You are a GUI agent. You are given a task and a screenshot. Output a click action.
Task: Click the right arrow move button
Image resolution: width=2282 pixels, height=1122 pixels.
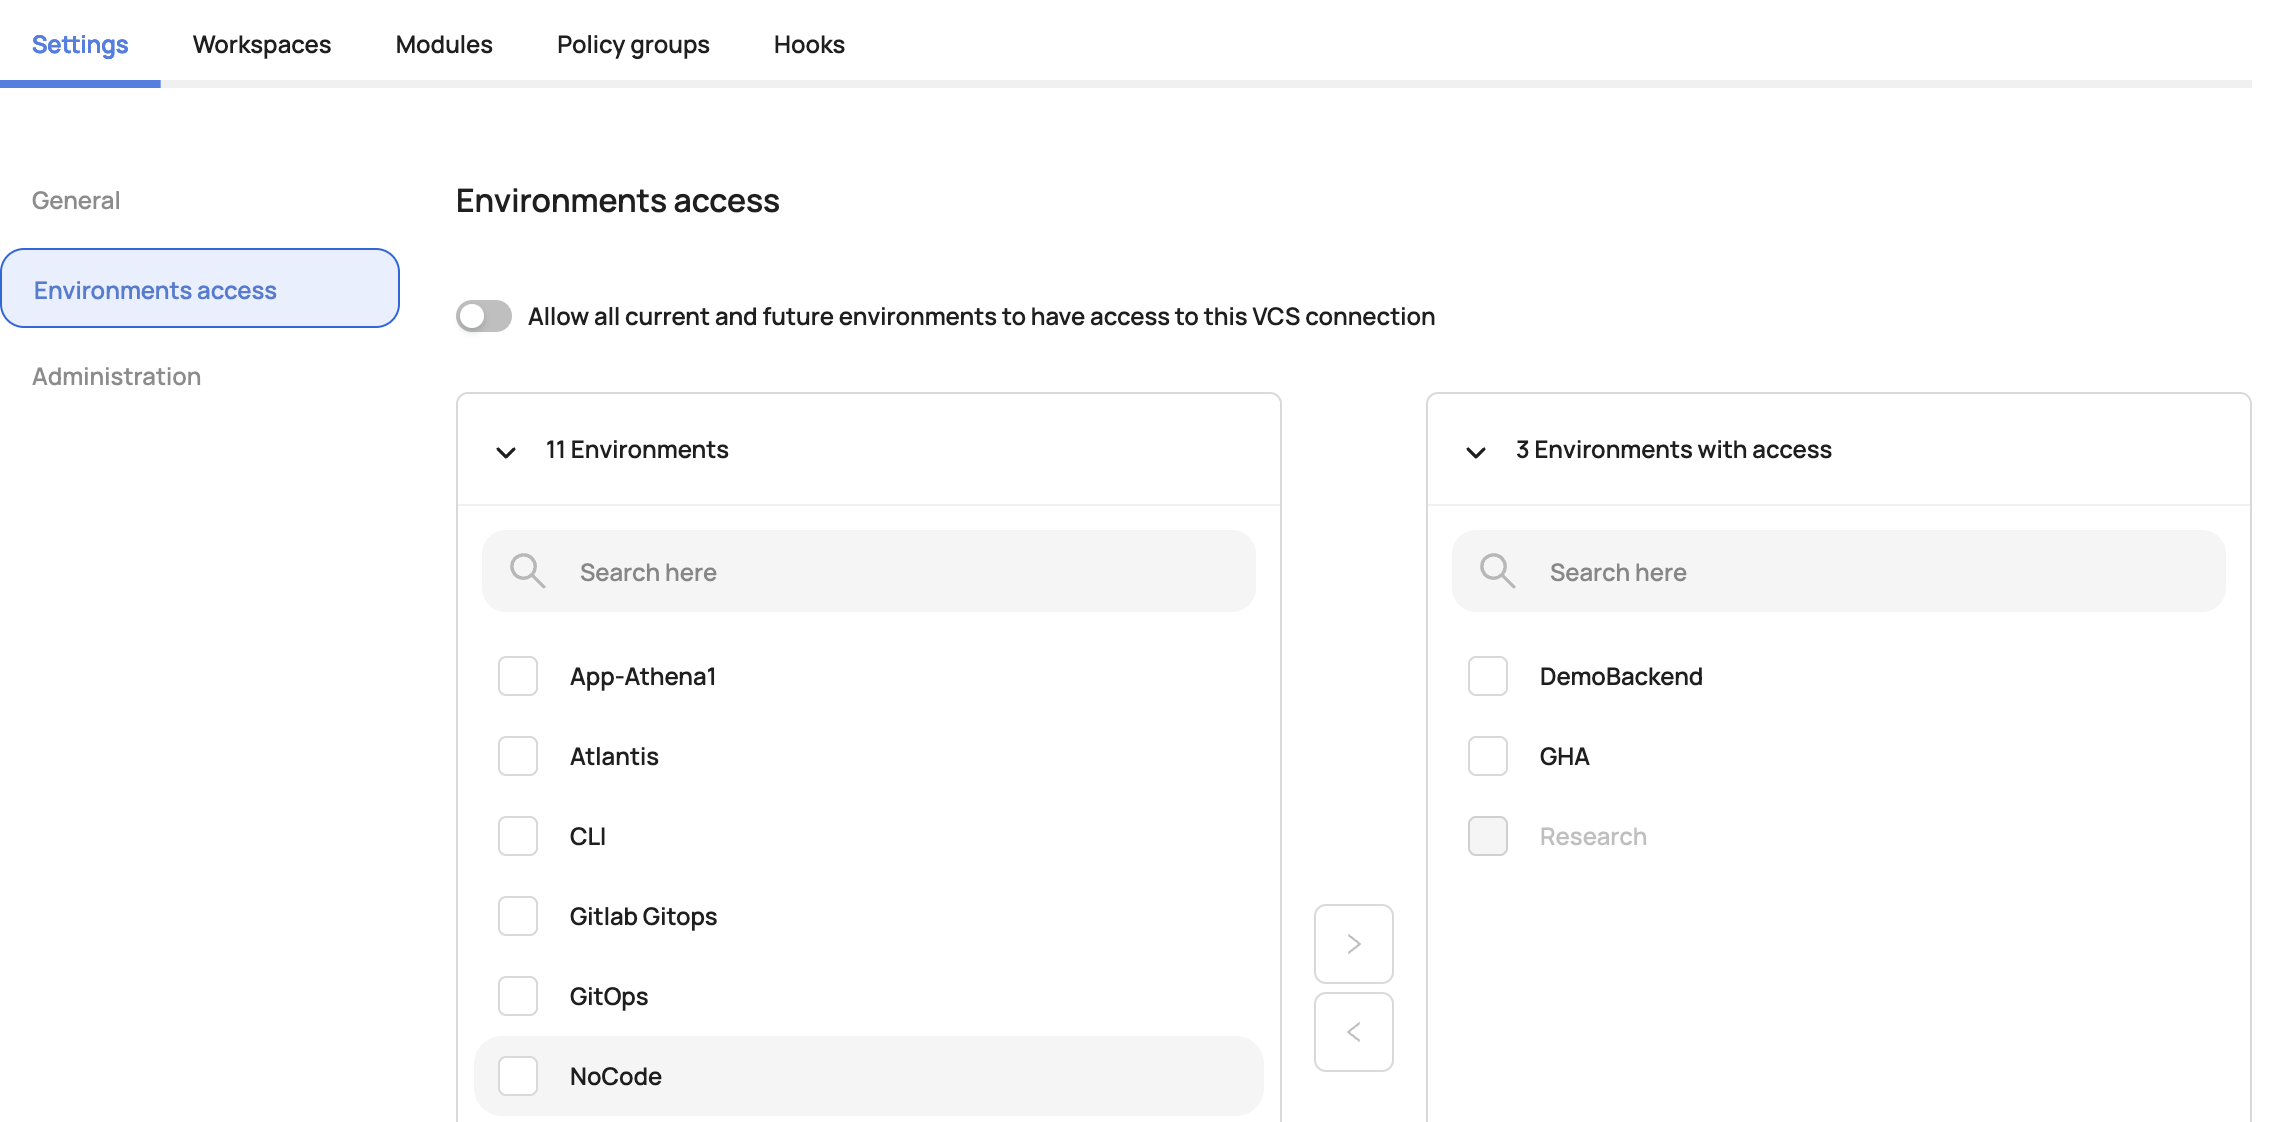1353,944
